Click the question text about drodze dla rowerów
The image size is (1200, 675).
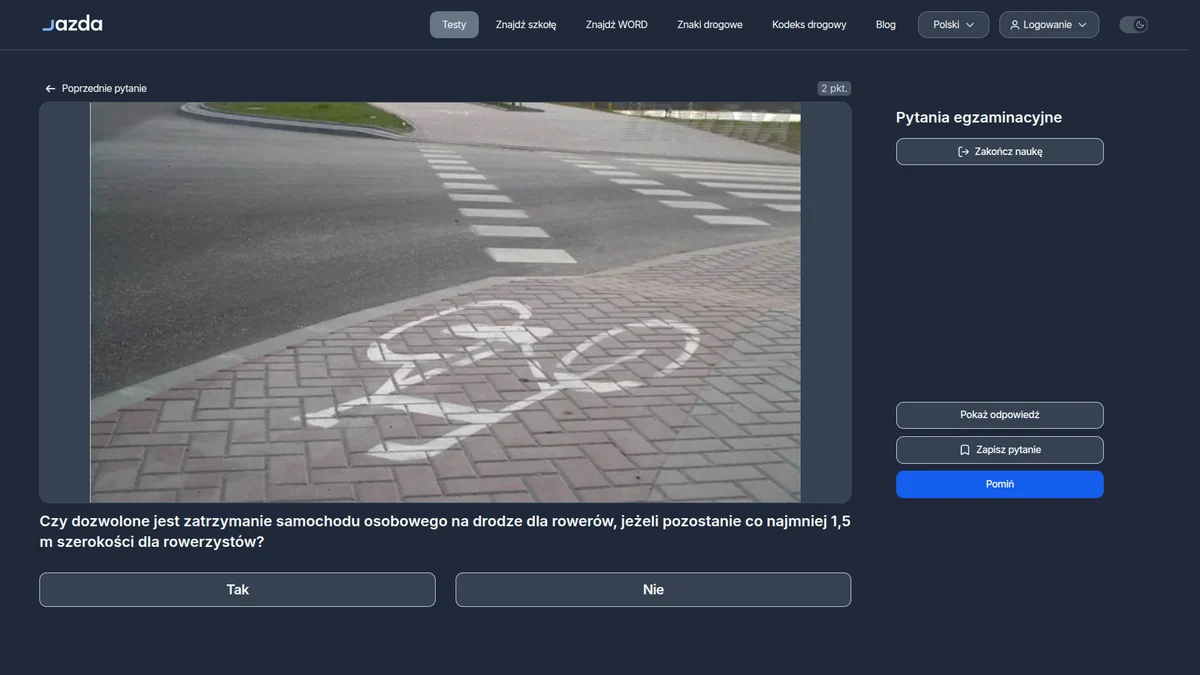point(445,532)
